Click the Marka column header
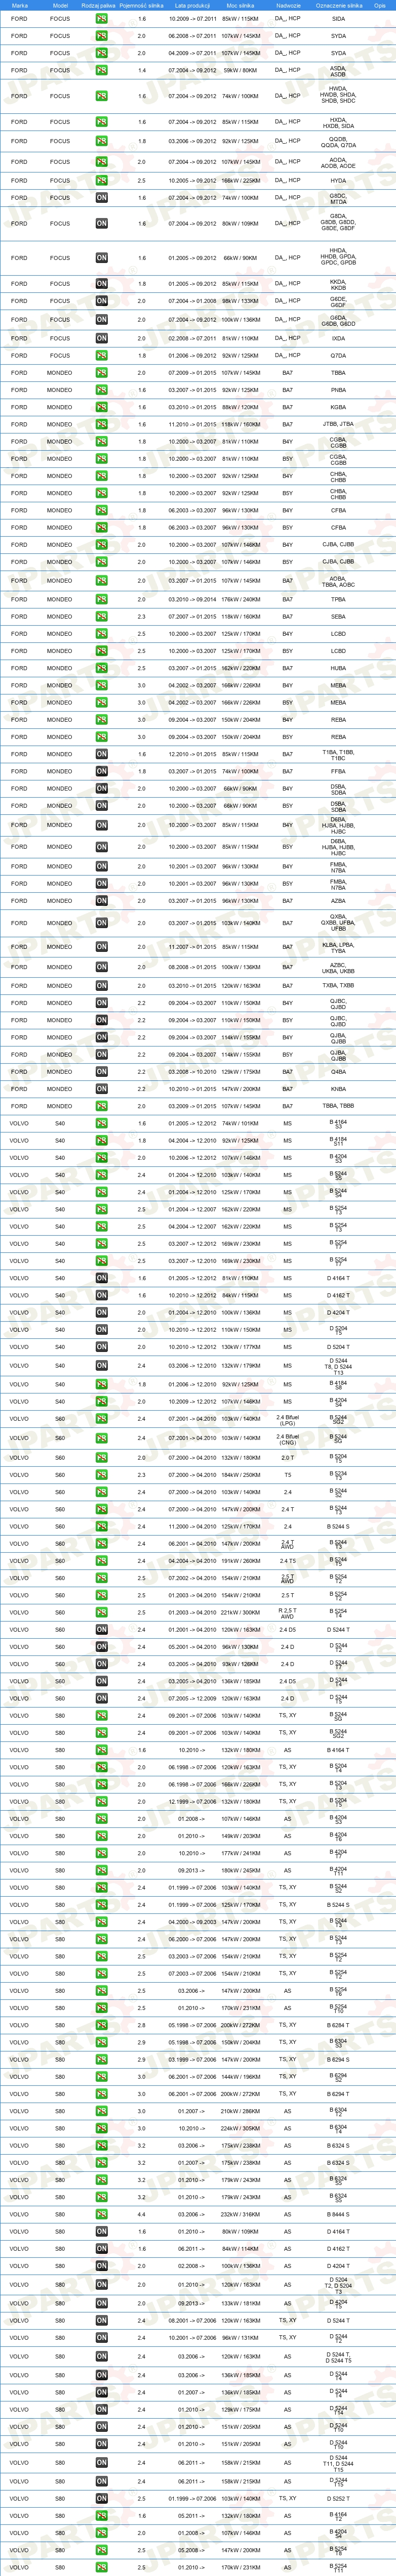The width and height of the screenshot is (396, 2576). coord(19,5)
